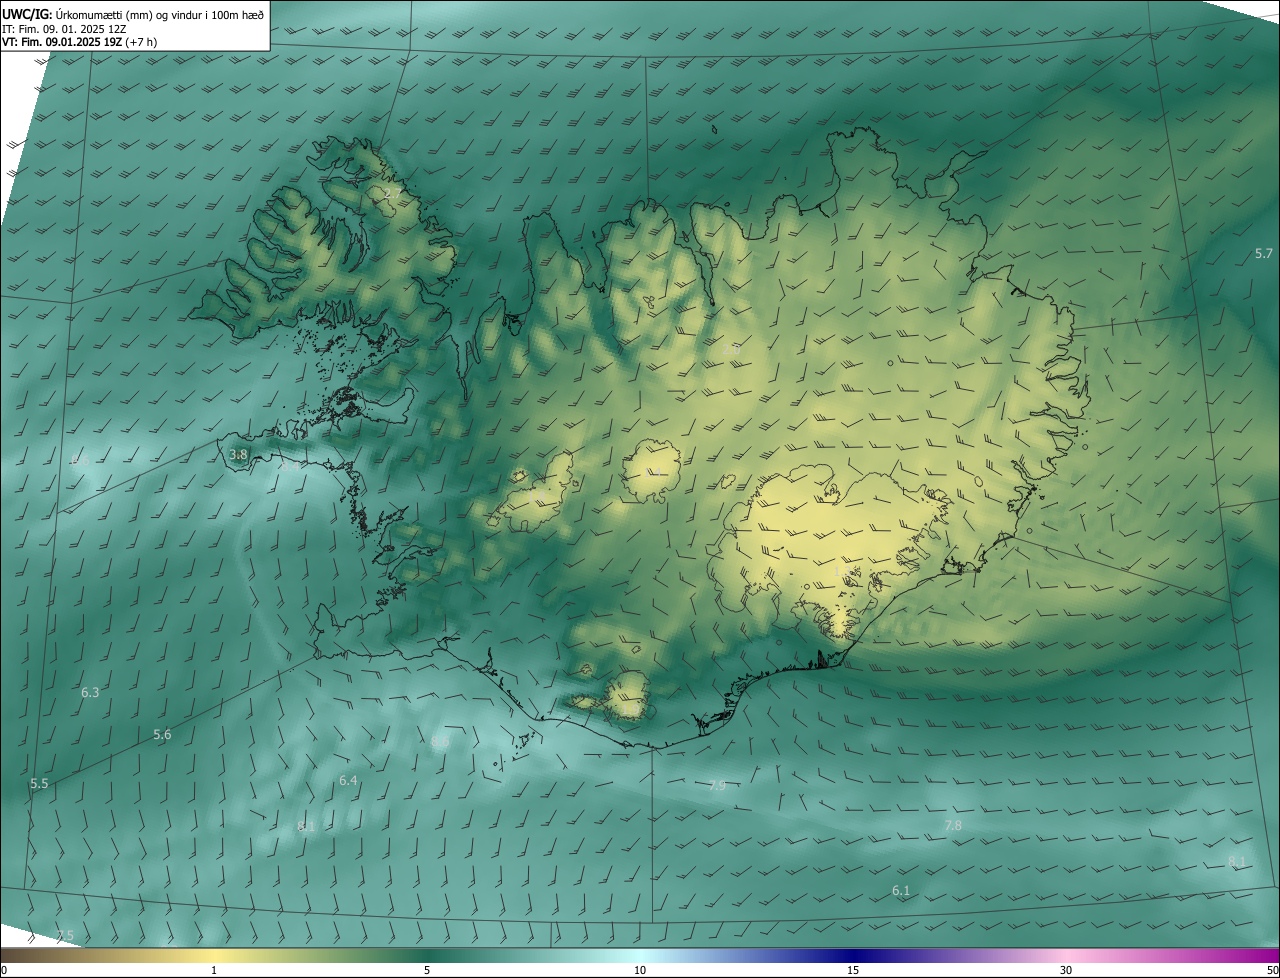Select the 'VT: Fim. 09.01.2025 19Z (+7 h)' line
This screenshot has width=1280, height=978.
80,42
